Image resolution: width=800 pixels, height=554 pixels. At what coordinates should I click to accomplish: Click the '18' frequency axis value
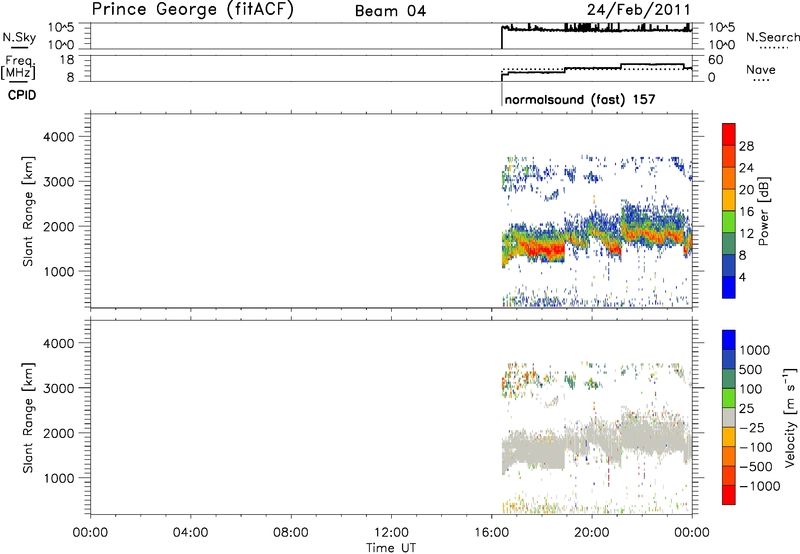point(67,60)
